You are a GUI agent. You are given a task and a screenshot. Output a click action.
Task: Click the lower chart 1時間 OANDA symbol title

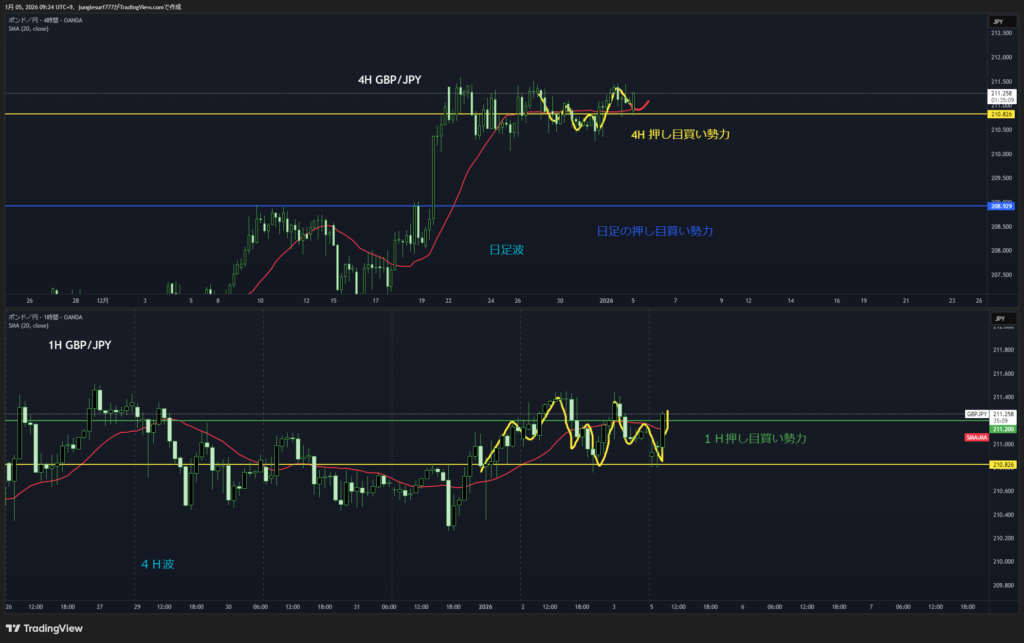point(45,317)
